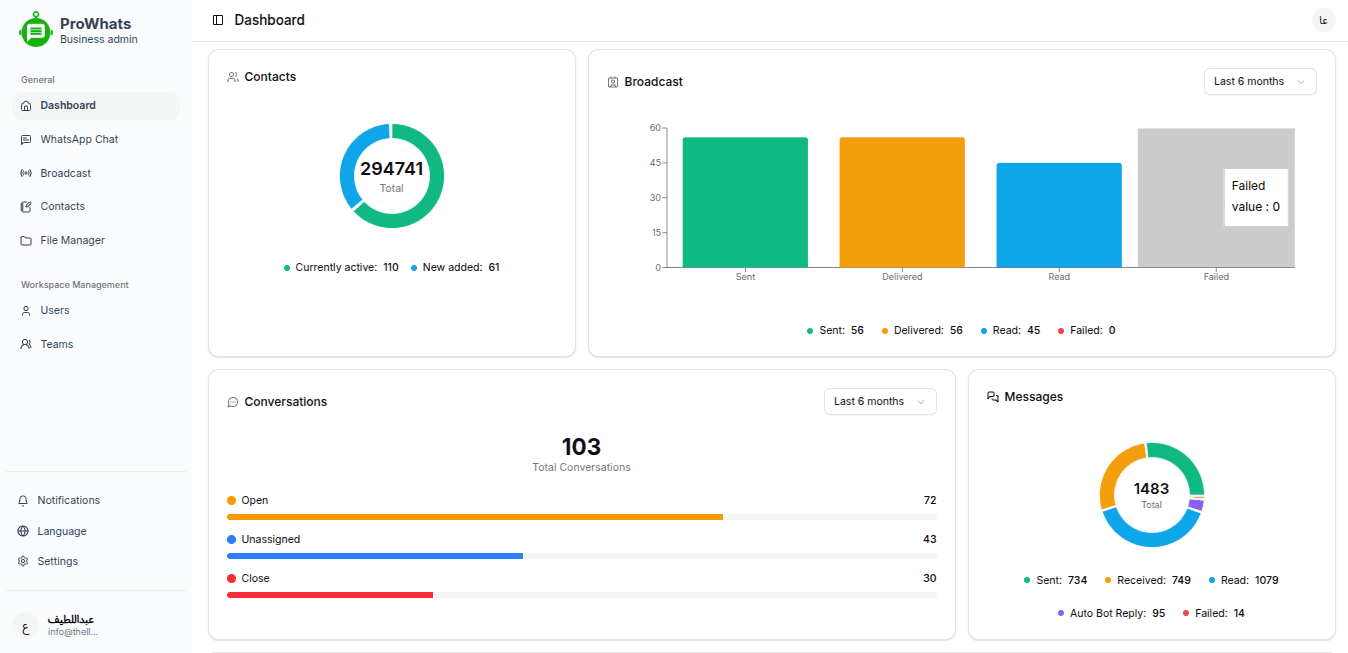Go to Users under Workspace Management

point(54,311)
